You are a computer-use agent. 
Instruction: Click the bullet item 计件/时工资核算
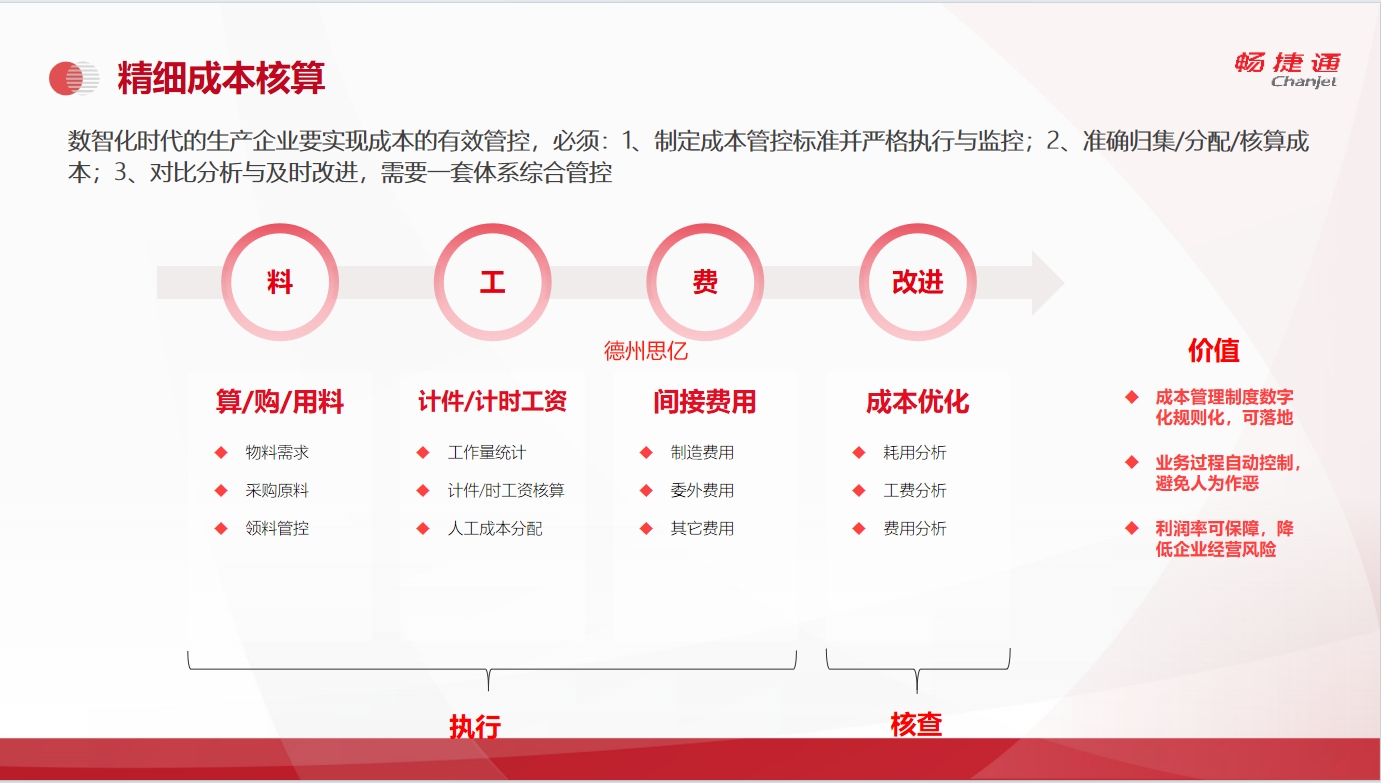(x=506, y=491)
